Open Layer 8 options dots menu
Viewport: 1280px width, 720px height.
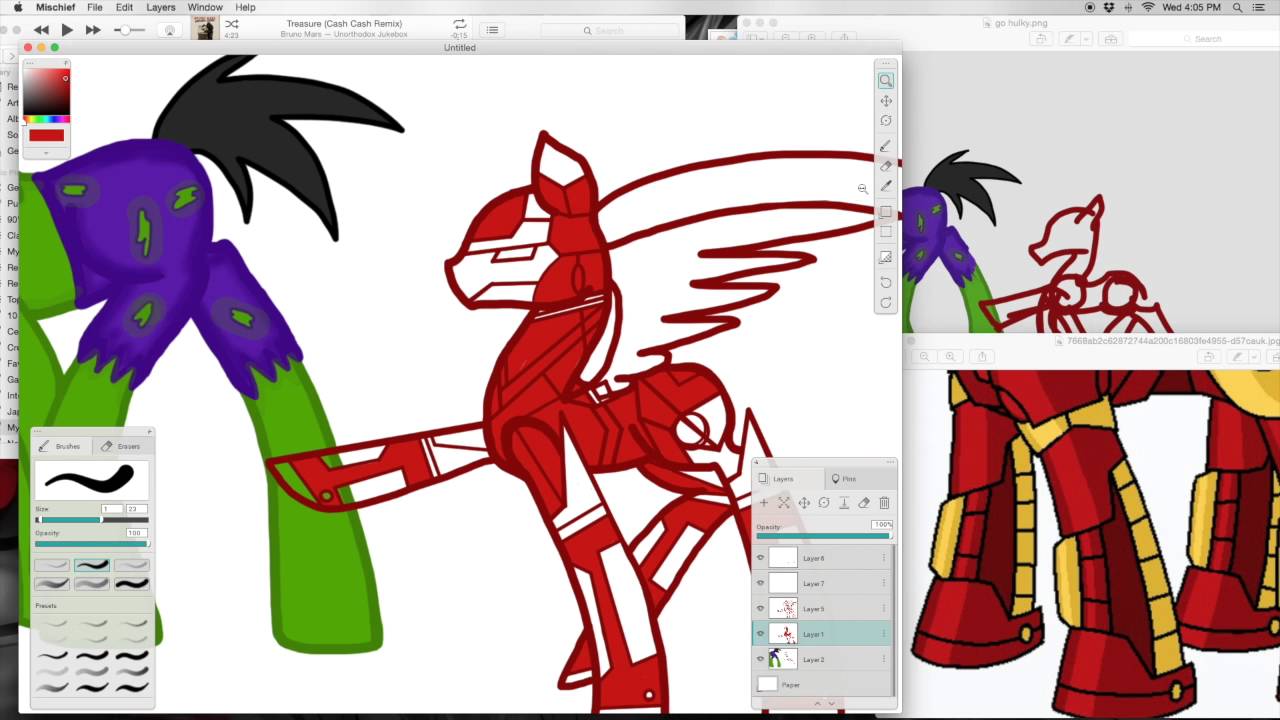883,558
